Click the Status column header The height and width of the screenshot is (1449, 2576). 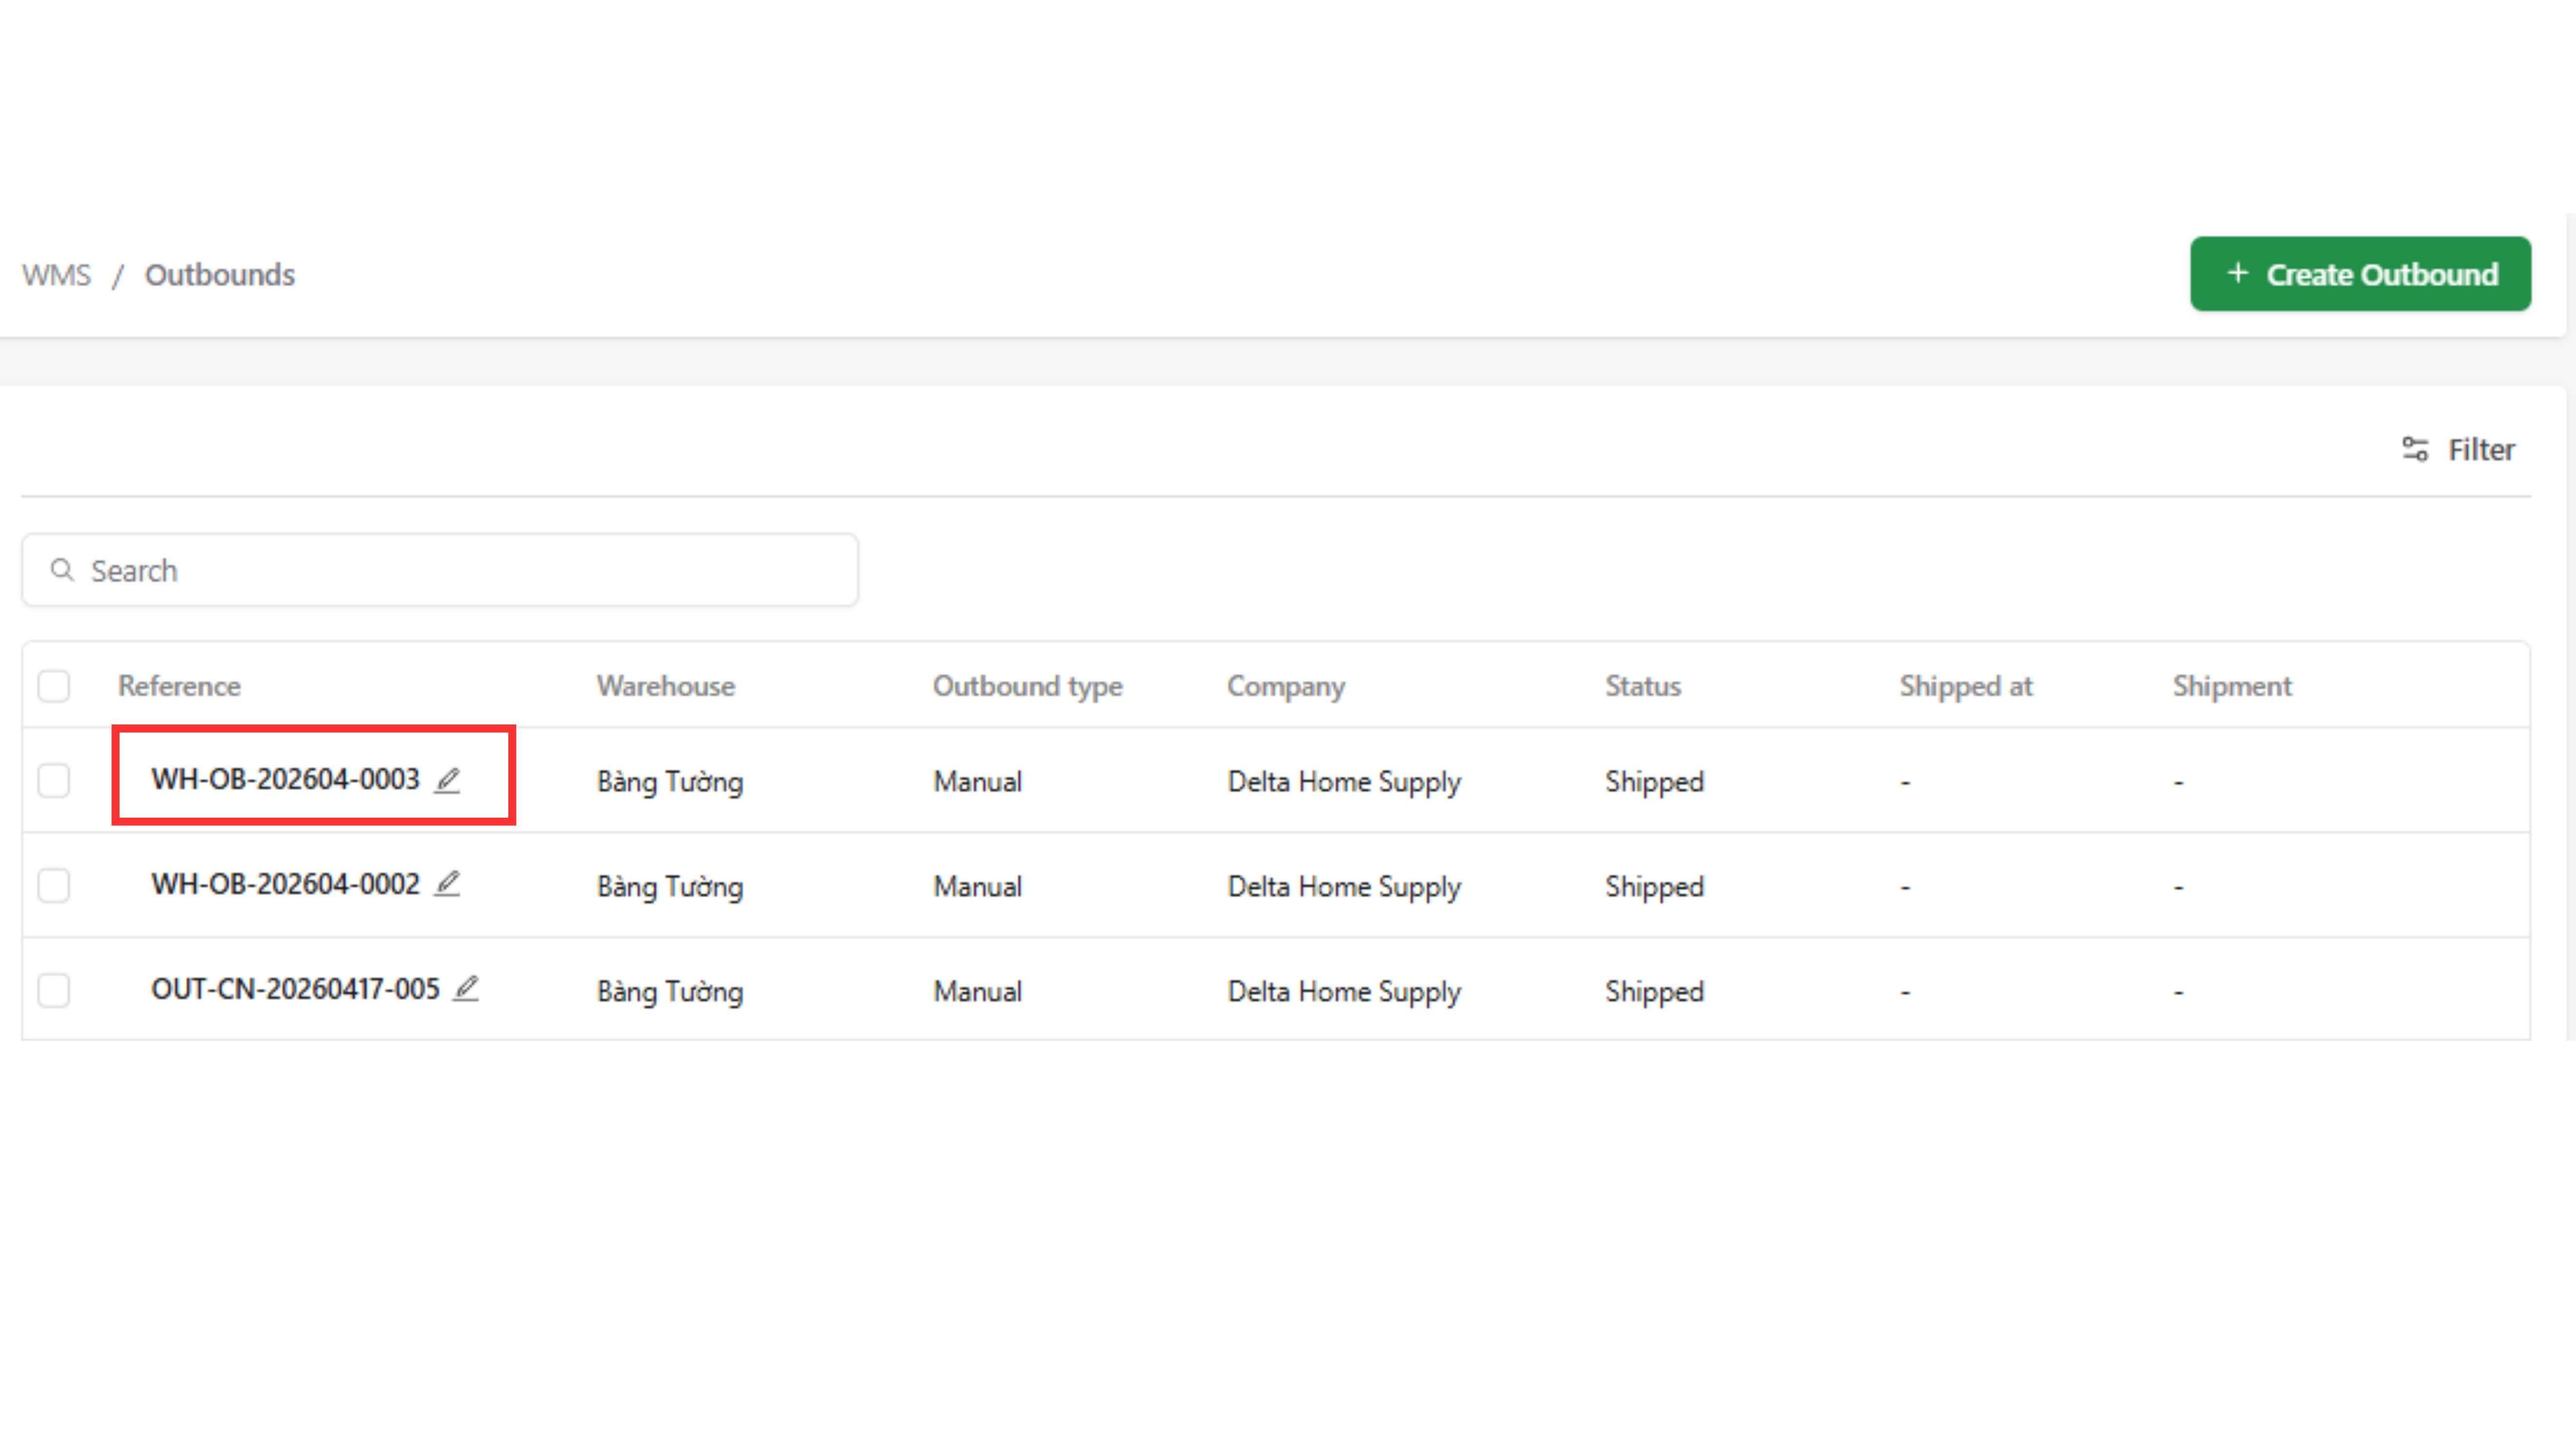(x=1642, y=686)
